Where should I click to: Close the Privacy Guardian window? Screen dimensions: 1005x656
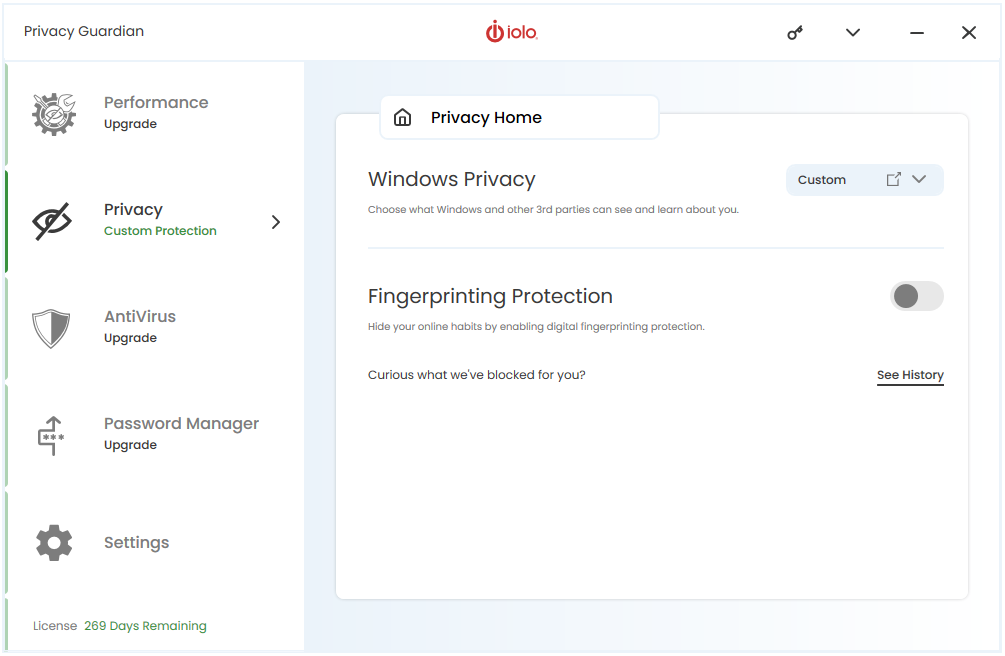[969, 33]
